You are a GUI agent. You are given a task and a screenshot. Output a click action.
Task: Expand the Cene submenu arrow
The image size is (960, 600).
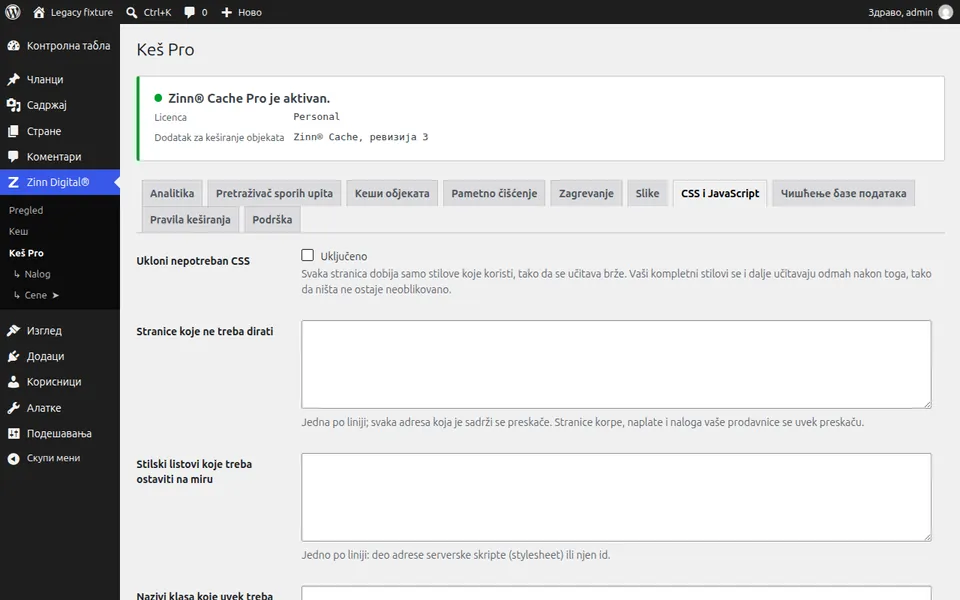[x=56, y=295]
